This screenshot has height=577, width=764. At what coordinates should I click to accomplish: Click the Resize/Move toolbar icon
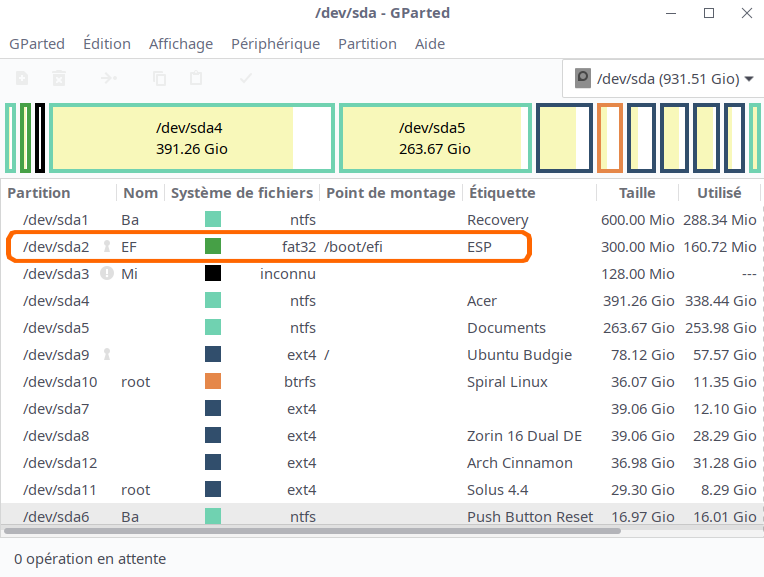109,78
